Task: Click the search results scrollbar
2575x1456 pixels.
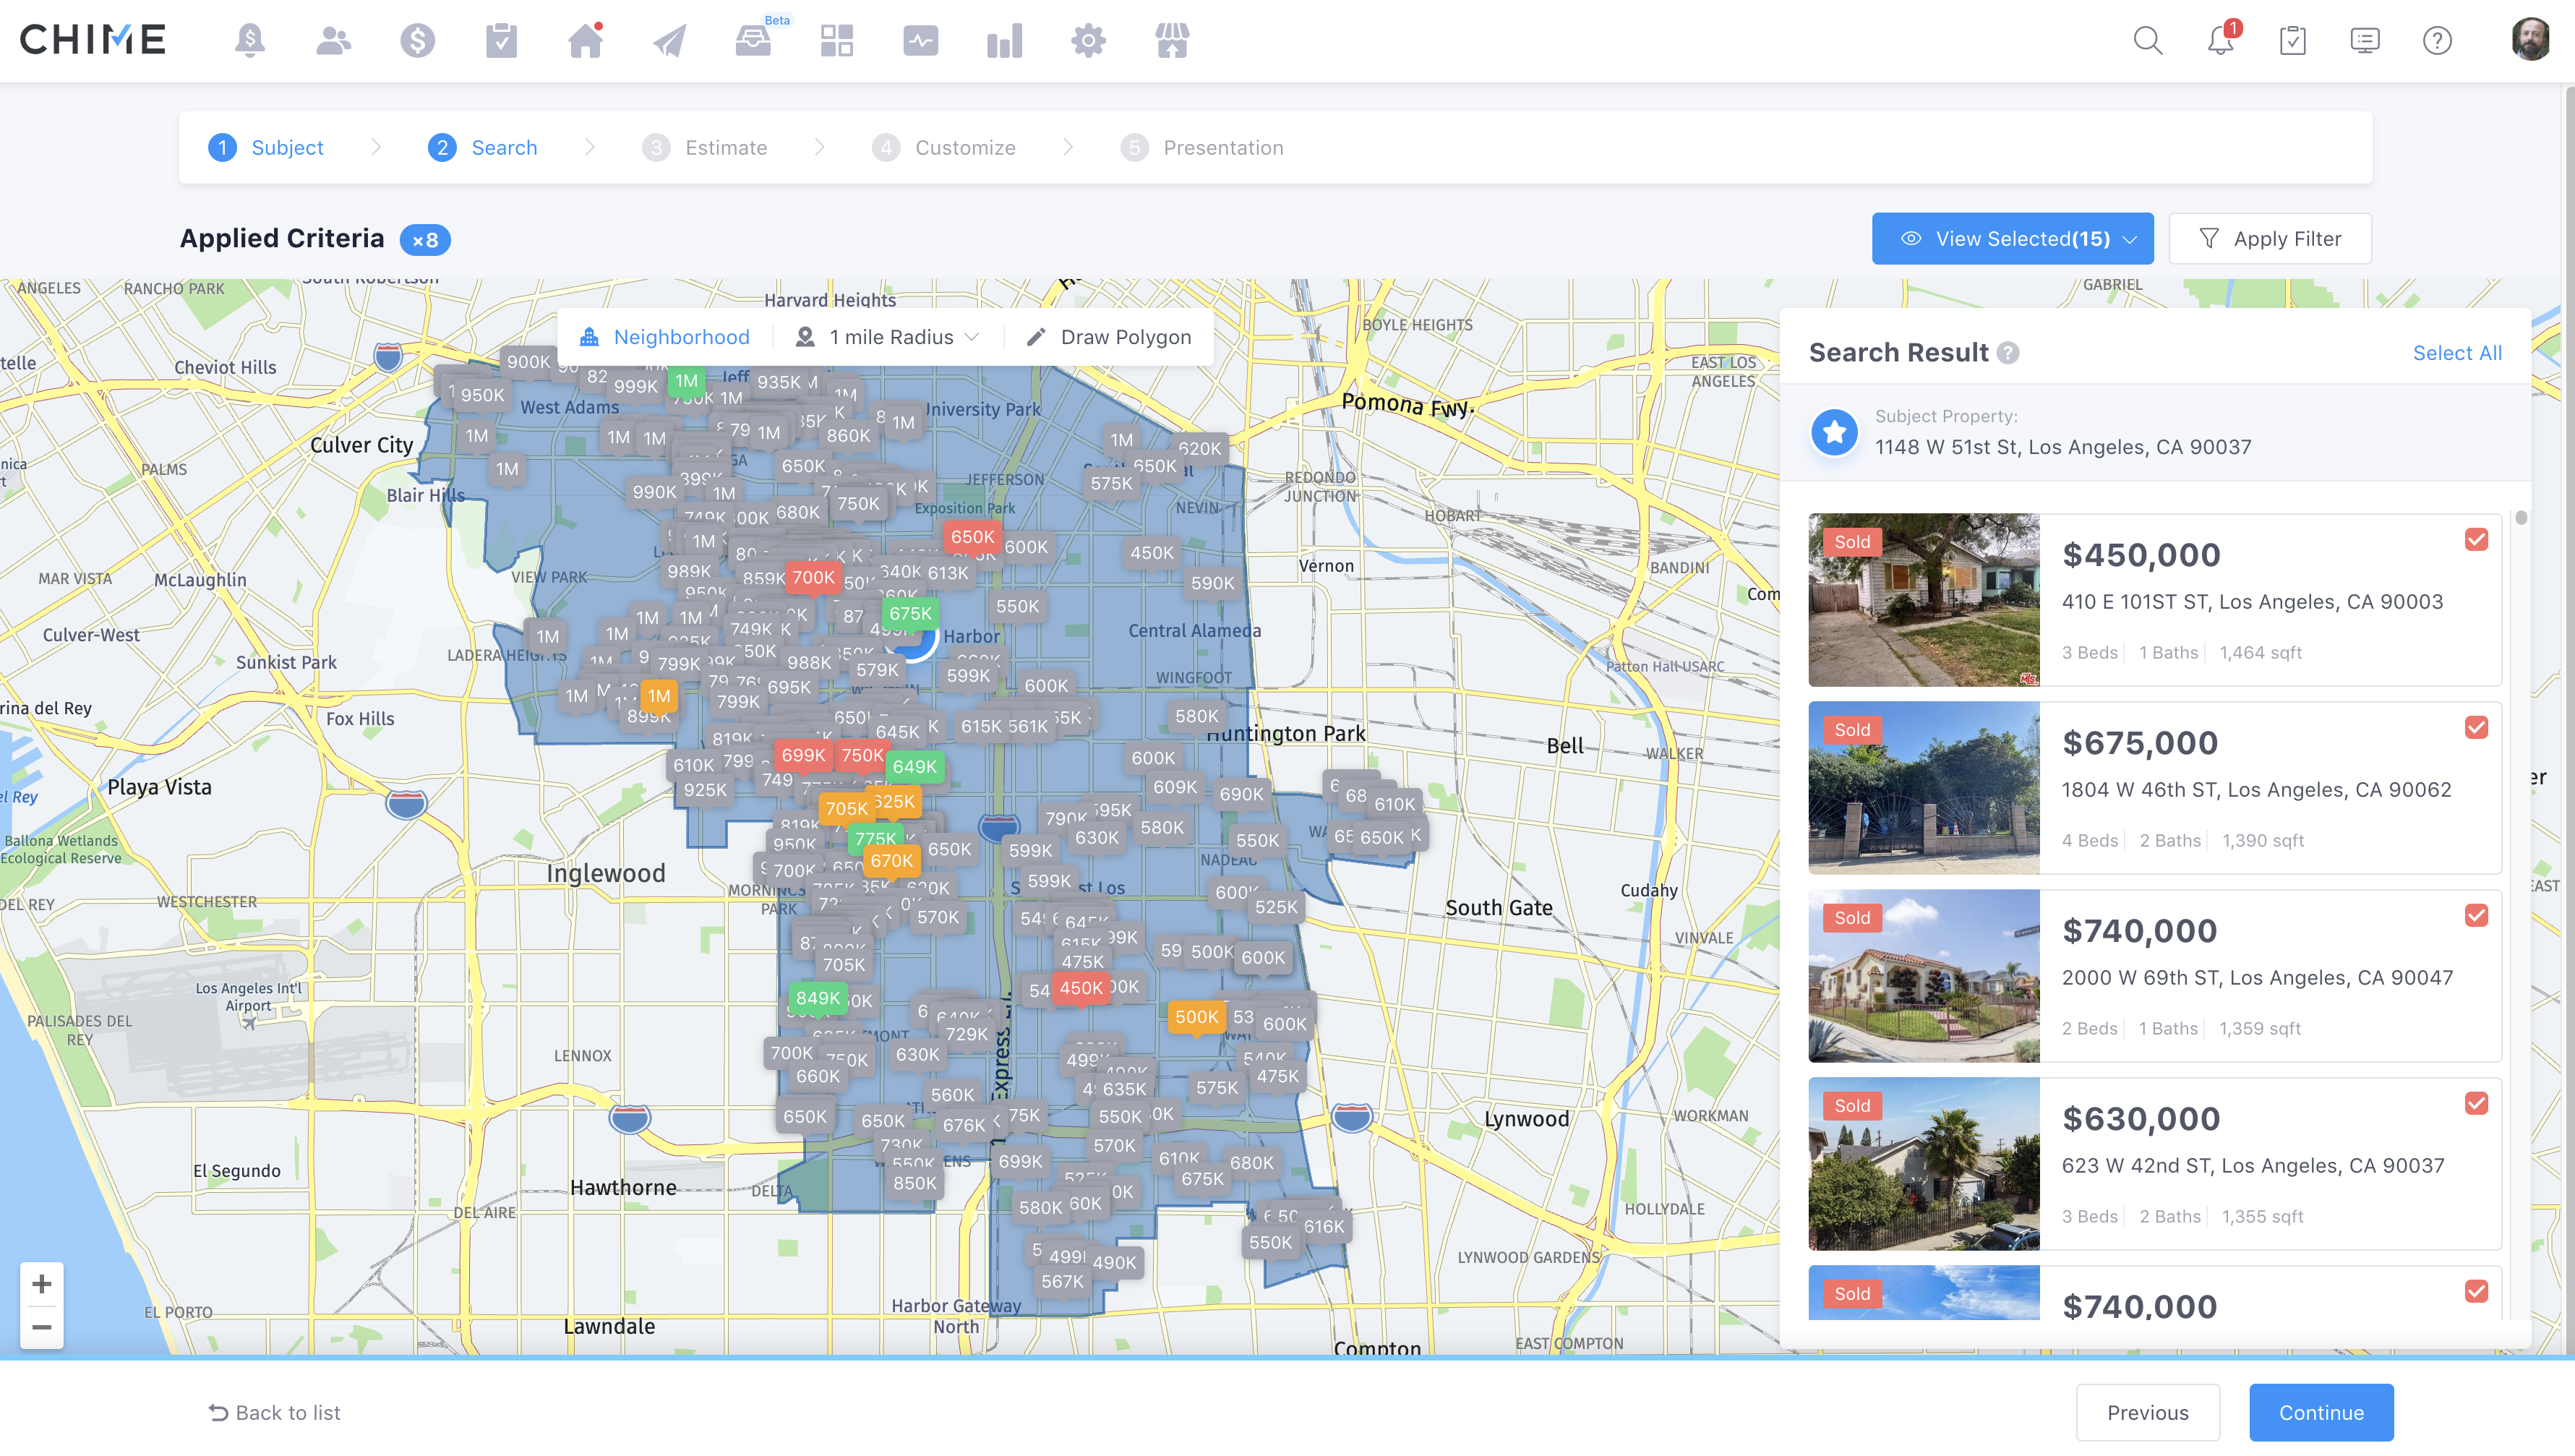Action: pyautogui.click(x=2521, y=518)
